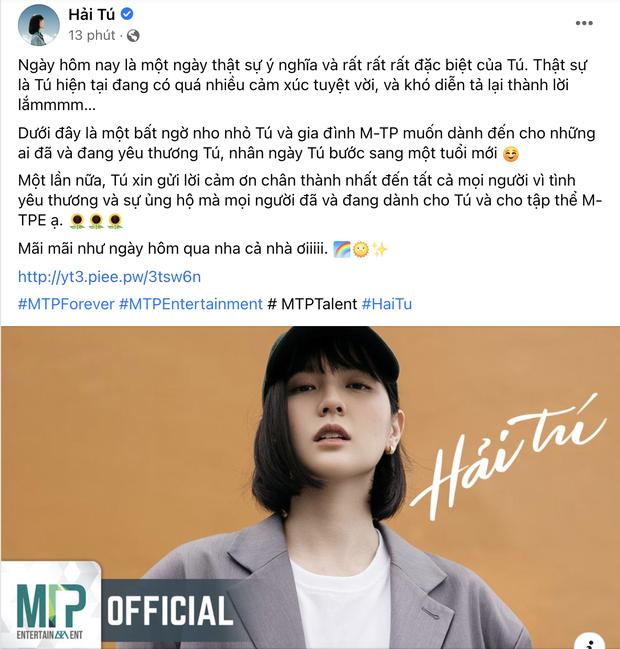Click the sparkles emoji
Viewport: 620px width, 649px height.
pyautogui.click(x=379, y=250)
